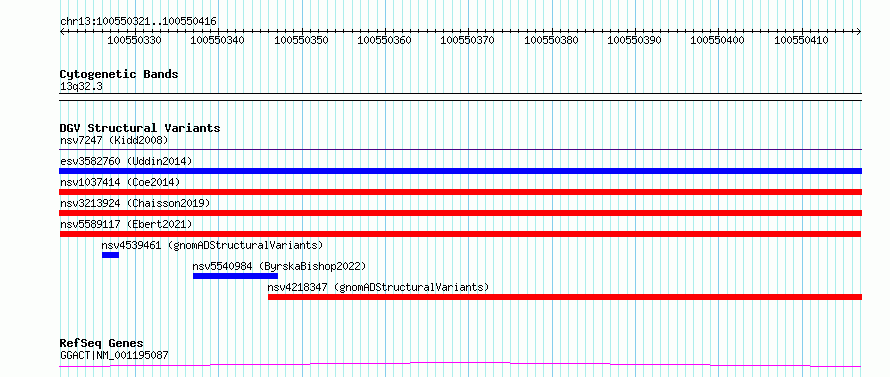This screenshot has height=377, width=890.
Task: Select the red nsv4218347 variant bar
Action: (565, 297)
